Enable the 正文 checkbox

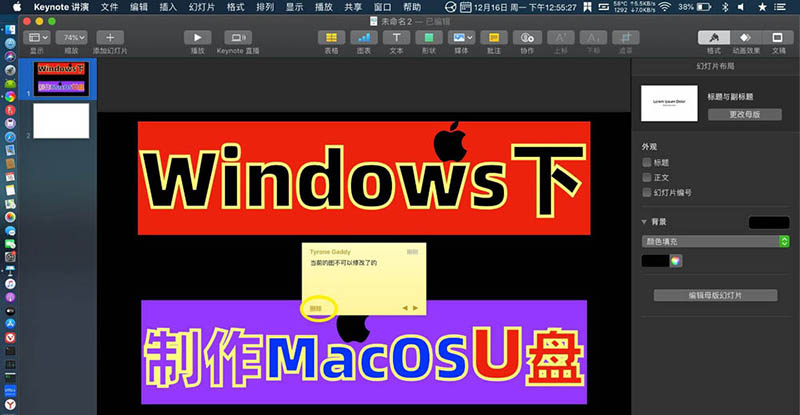pos(646,177)
